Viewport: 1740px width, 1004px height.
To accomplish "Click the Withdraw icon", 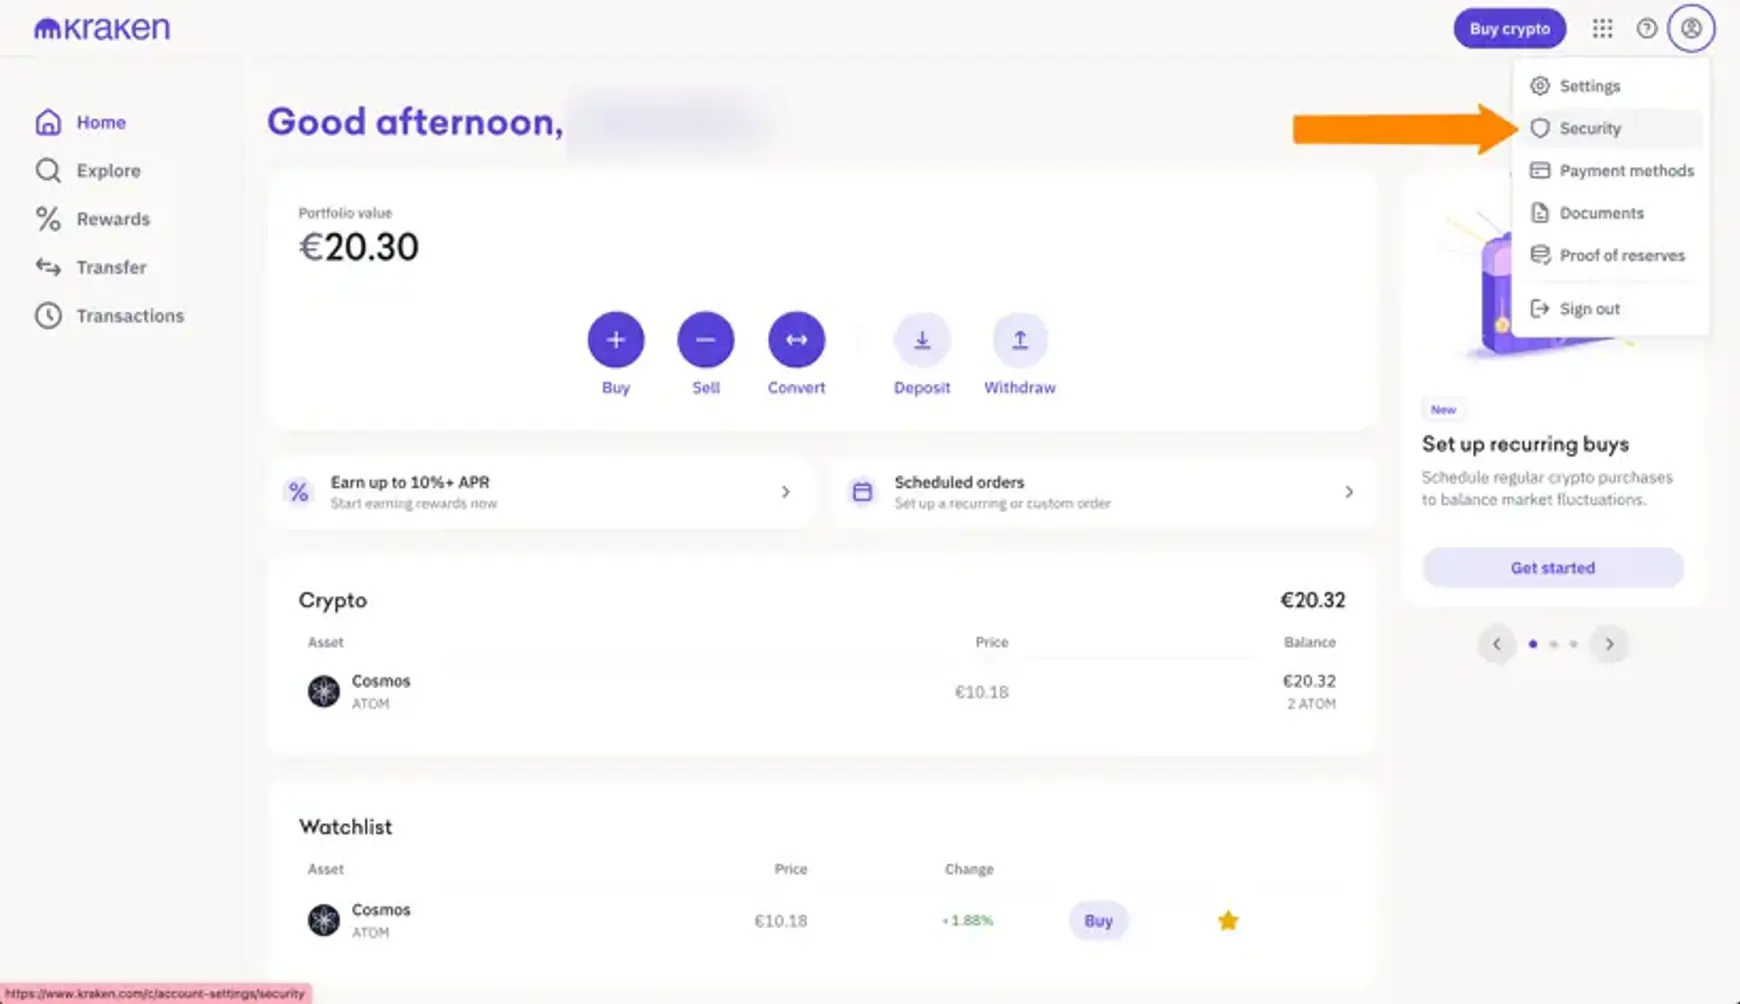I will pos(1019,340).
